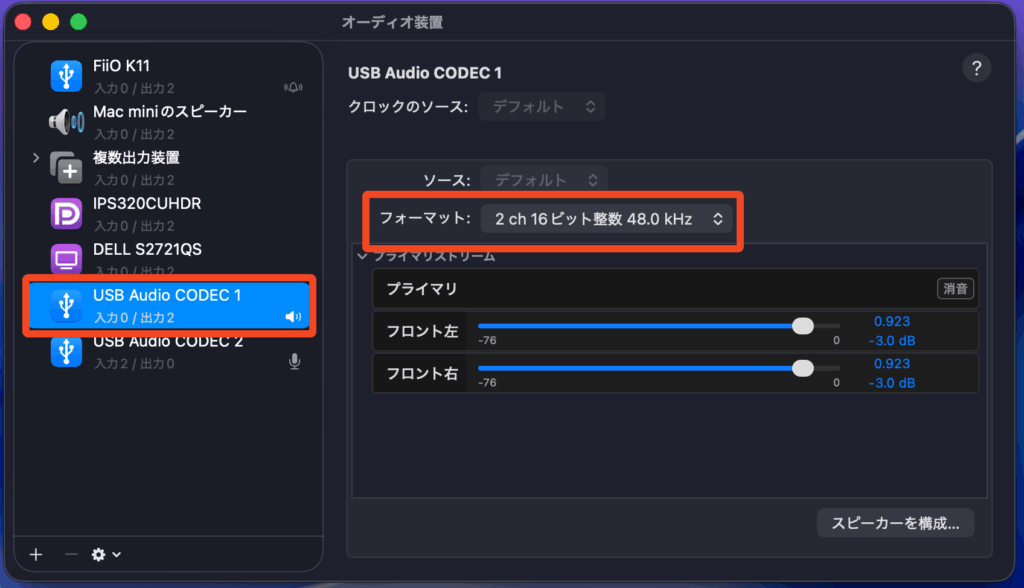Expand the 複数出力装置 disclosure arrow
1024x588 pixels.
[37, 158]
